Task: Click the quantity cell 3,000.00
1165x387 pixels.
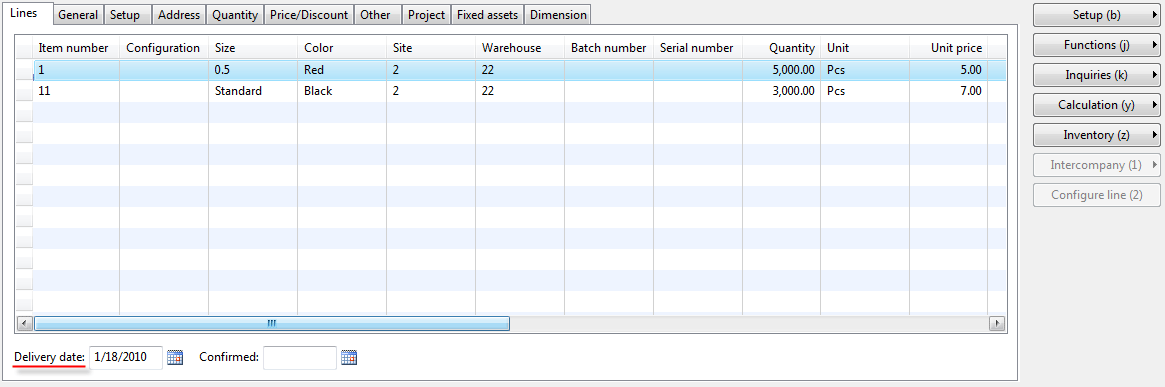Action: 782,91
